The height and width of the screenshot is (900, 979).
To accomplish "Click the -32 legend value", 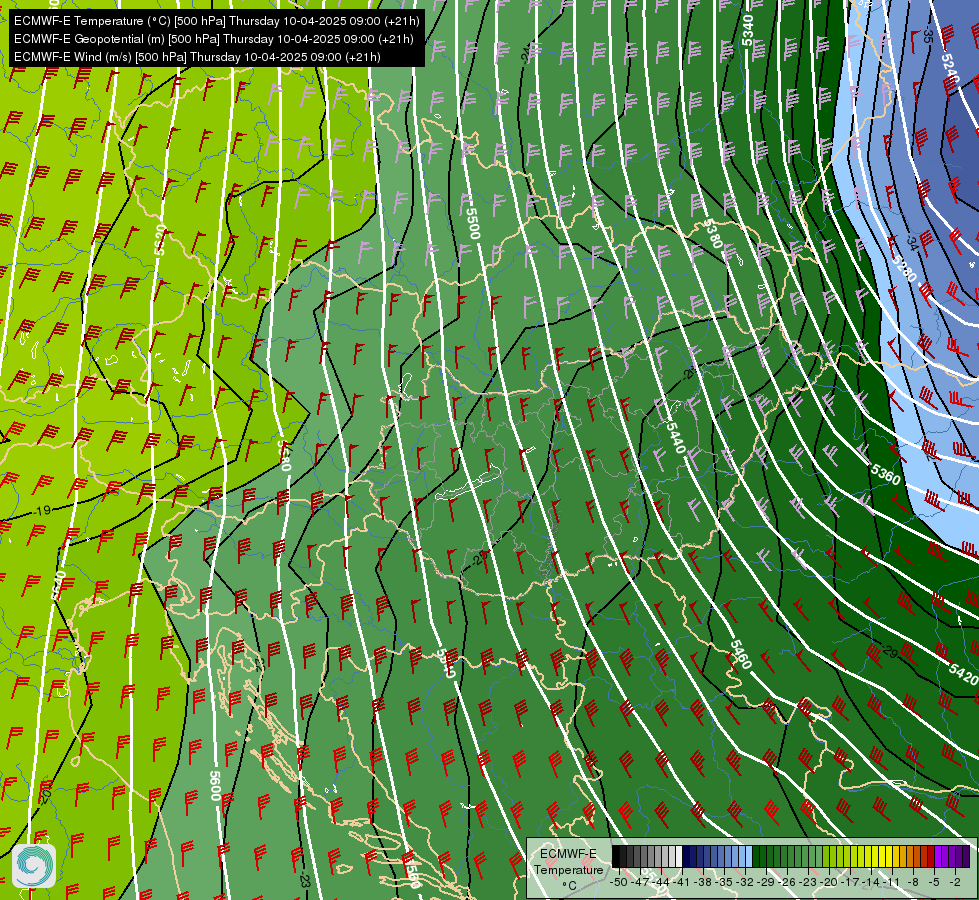I will [747, 882].
